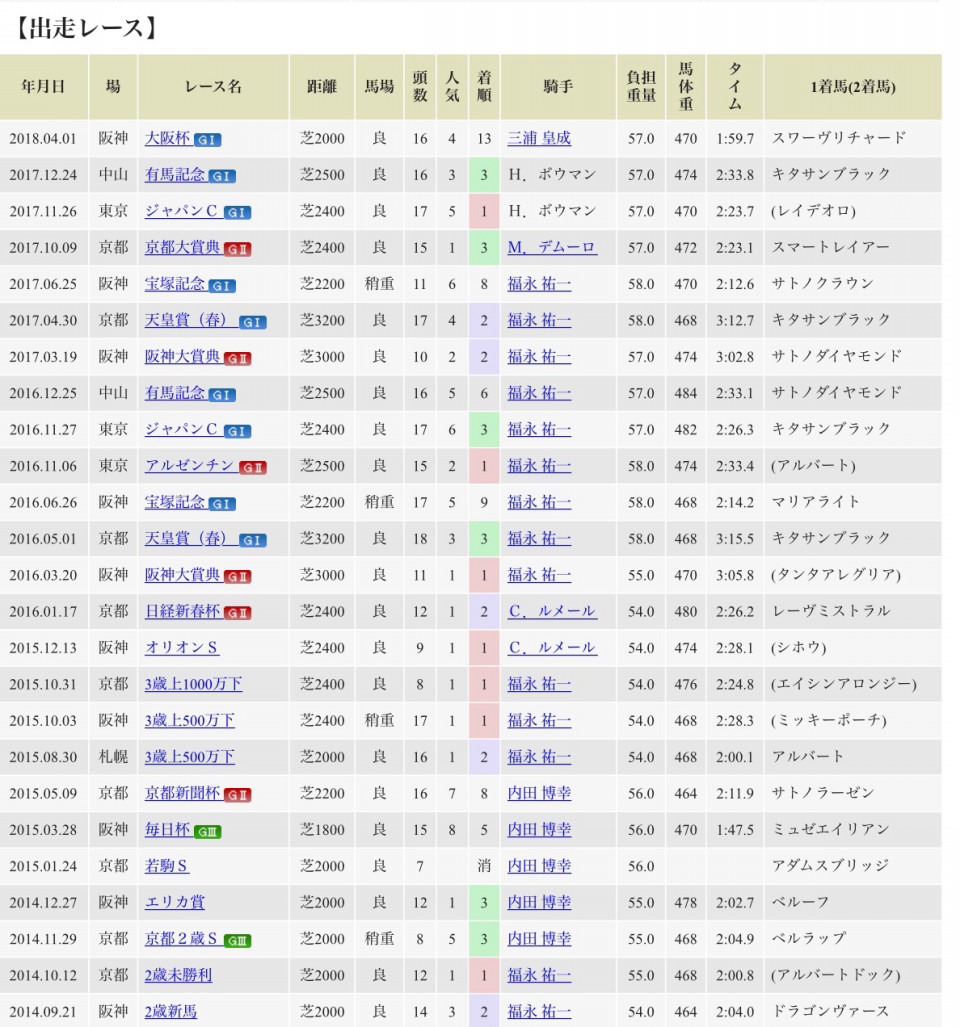The width and height of the screenshot is (960, 1027).
Task: Open the 京都２歳S race link
Action: [181, 939]
